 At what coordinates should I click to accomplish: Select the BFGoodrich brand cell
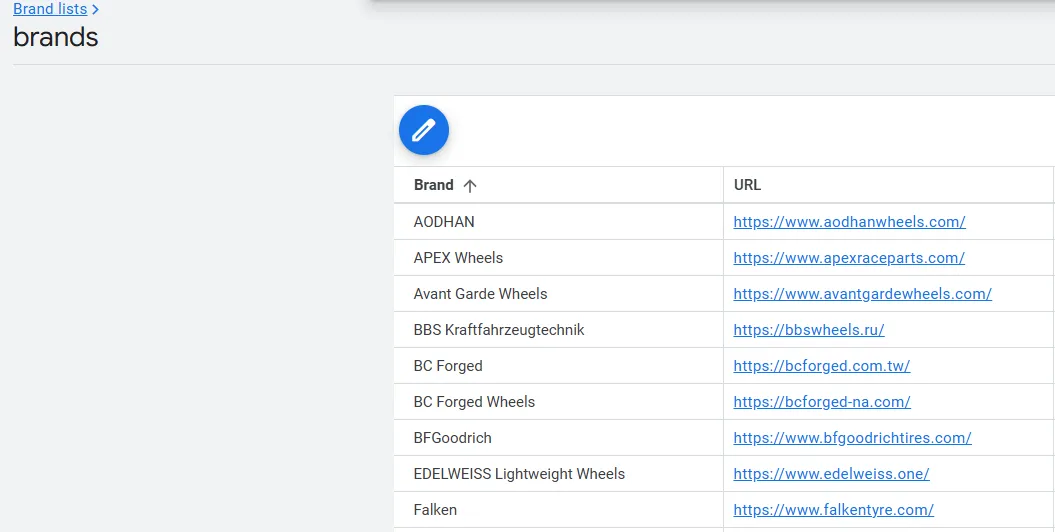[x=558, y=438]
